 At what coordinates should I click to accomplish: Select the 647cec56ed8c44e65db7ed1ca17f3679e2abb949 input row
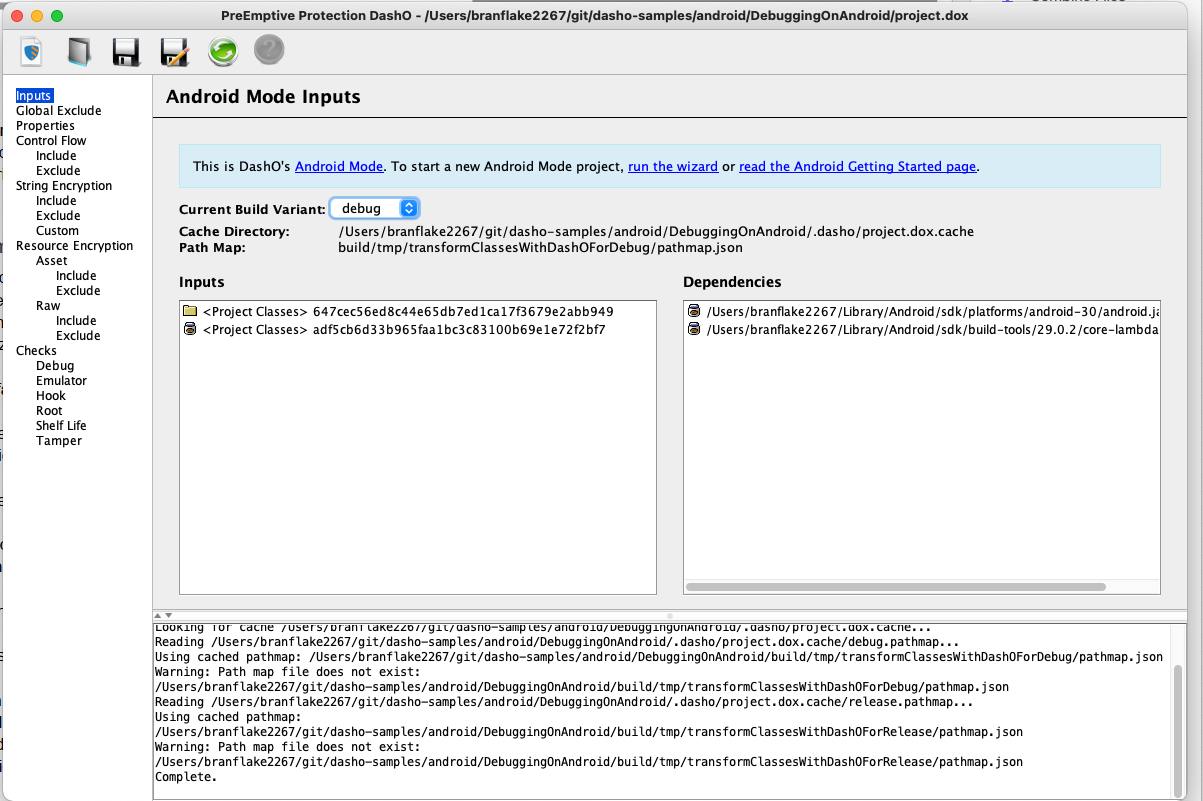(x=418, y=311)
